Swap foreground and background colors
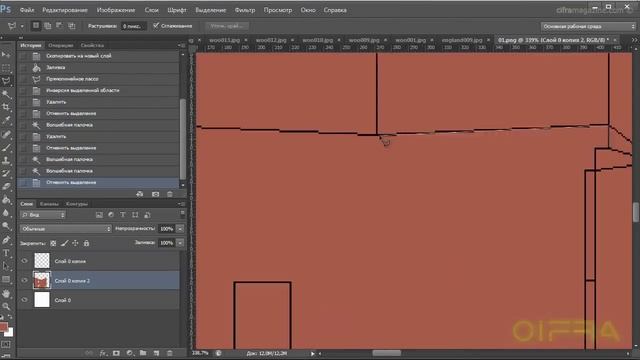Image resolution: width=640 pixels, height=360 pixels. (x=10, y=318)
